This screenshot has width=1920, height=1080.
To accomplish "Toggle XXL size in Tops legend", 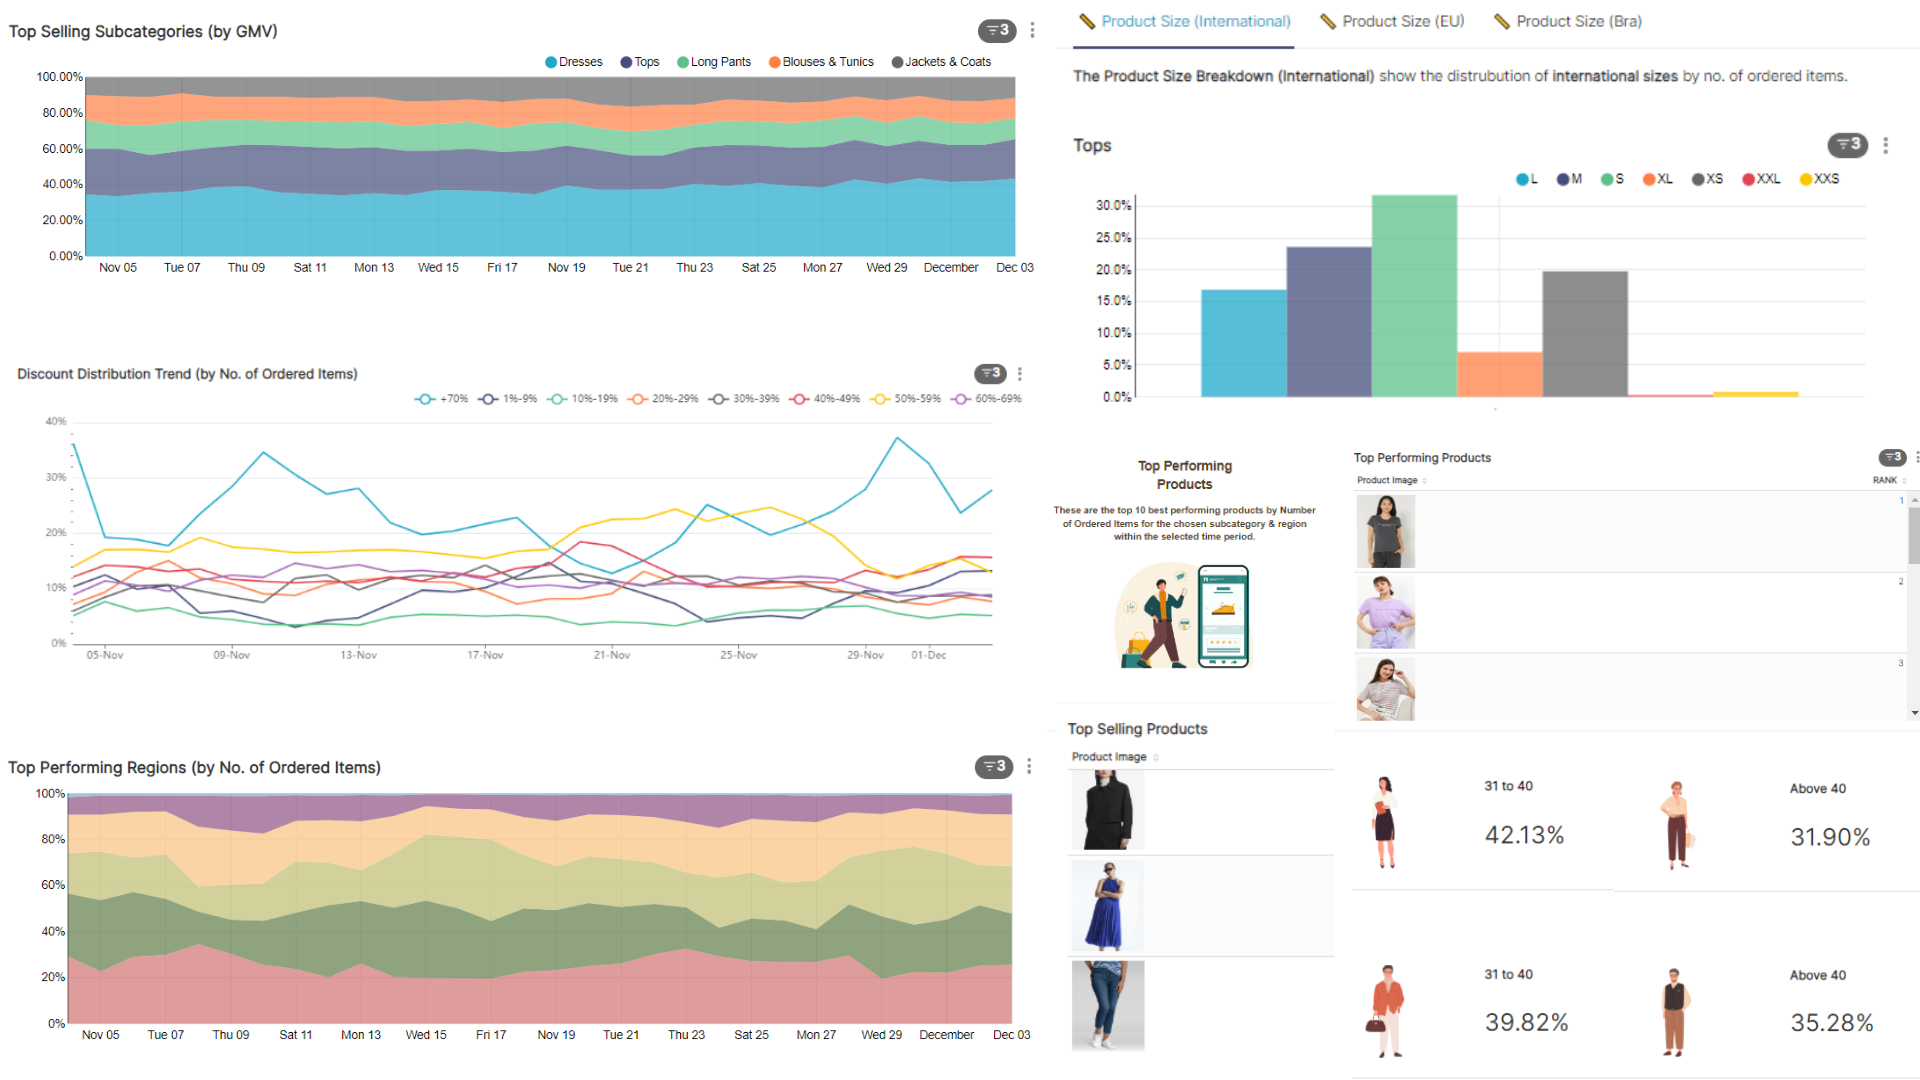I will [x=1761, y=179].
